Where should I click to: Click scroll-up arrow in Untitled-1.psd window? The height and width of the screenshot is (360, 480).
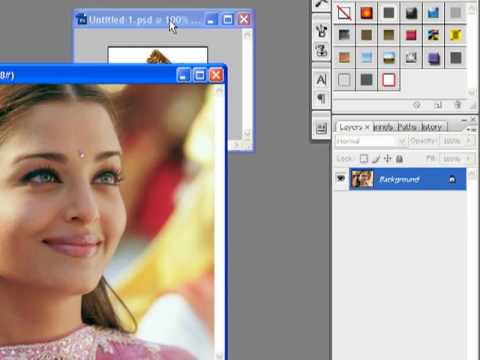tap(247, 35)
